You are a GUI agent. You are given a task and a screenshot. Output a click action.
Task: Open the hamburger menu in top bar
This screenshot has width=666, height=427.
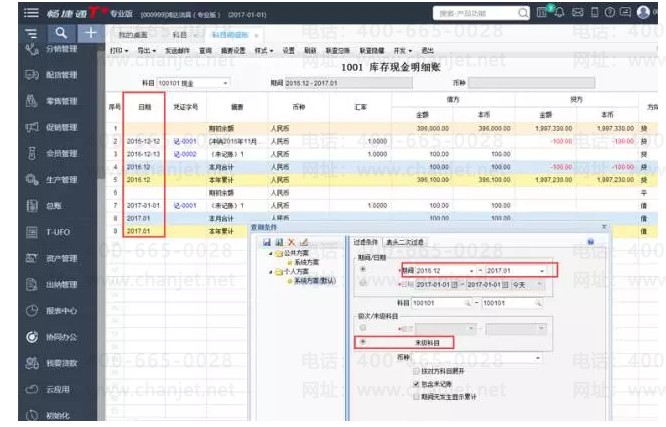(x=31, y=13)
